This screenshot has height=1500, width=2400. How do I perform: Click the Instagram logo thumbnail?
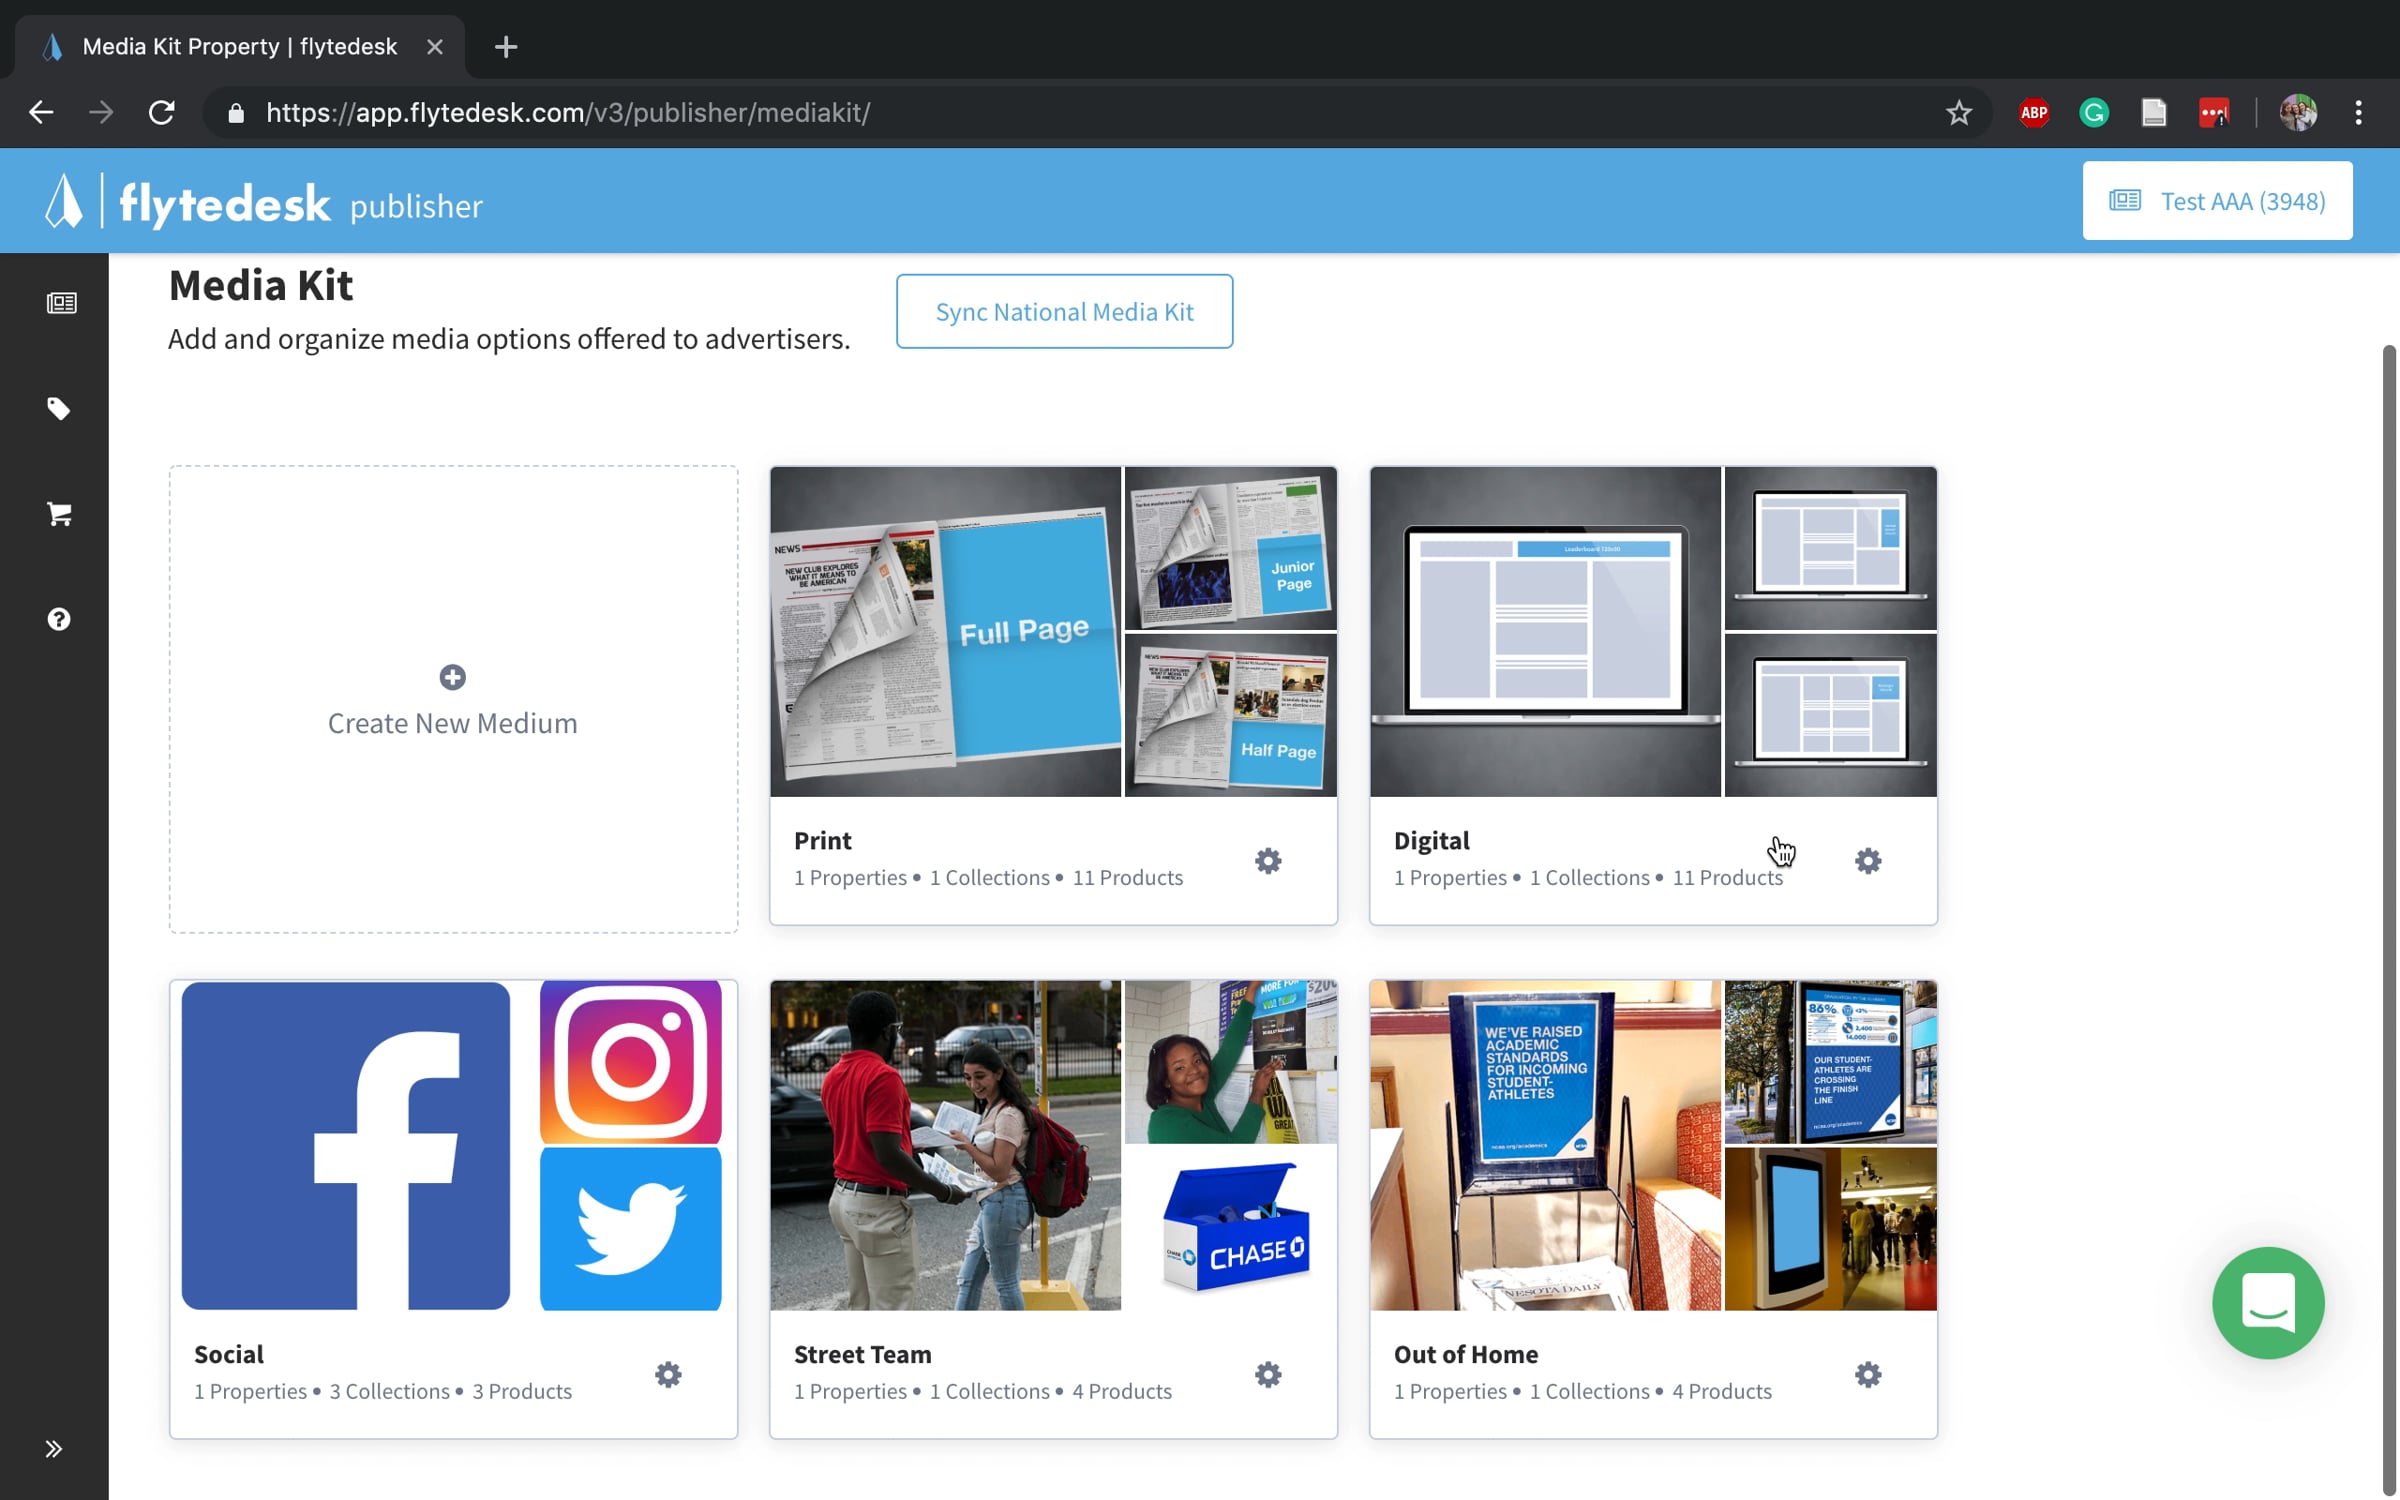(x=630, y=1062)
